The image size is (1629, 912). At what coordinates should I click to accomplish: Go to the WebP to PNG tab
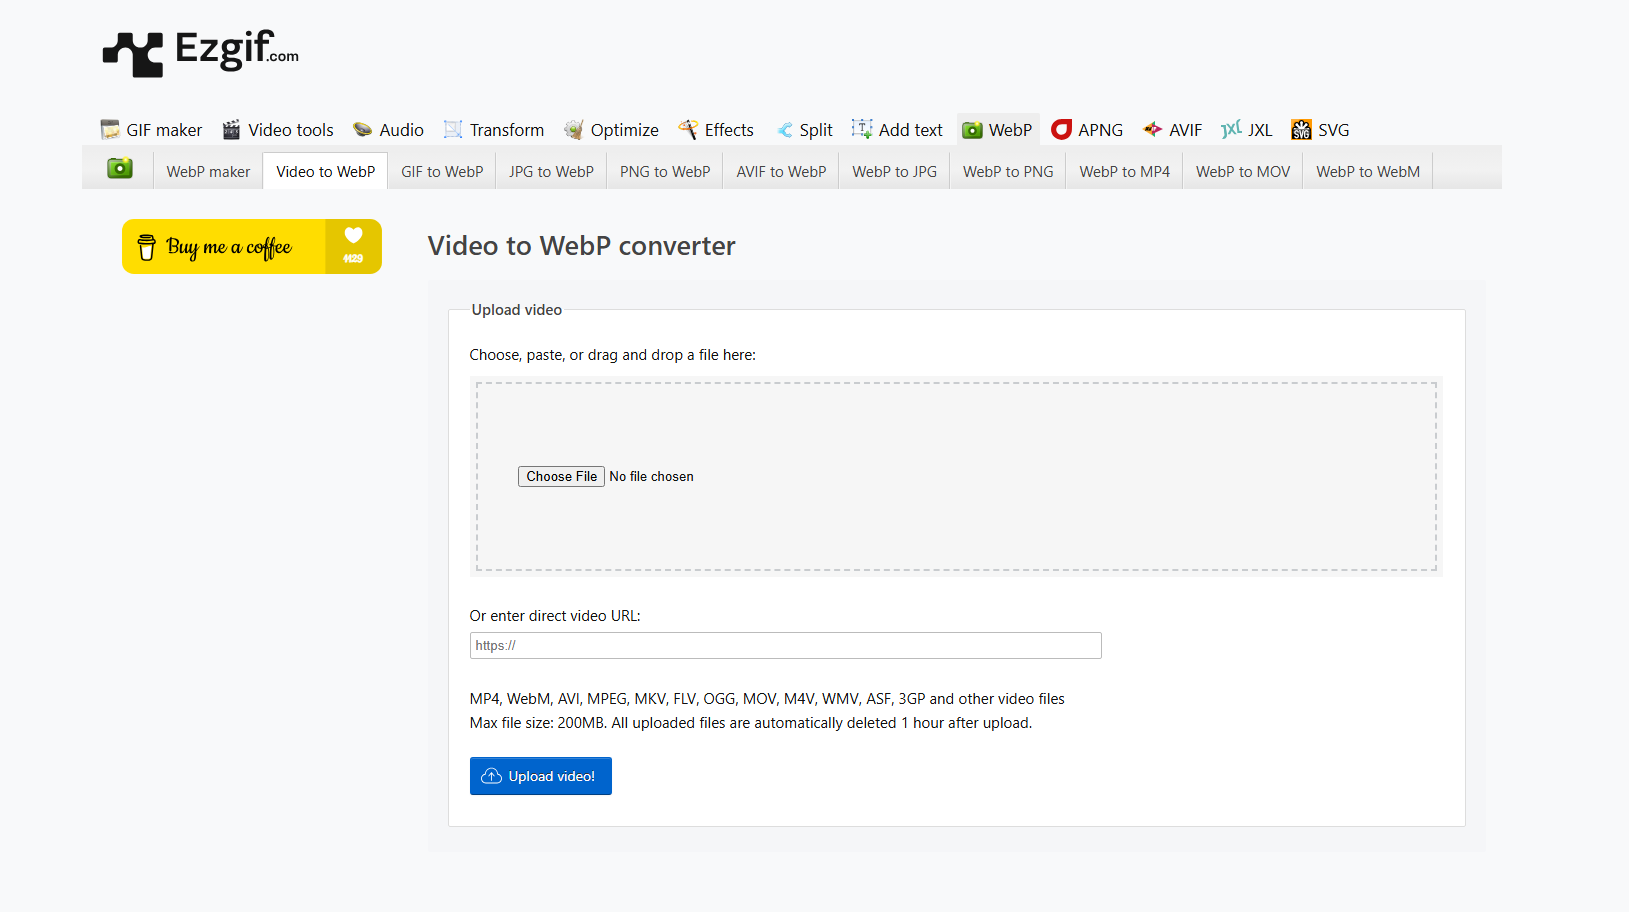(x=1008, y=171)
